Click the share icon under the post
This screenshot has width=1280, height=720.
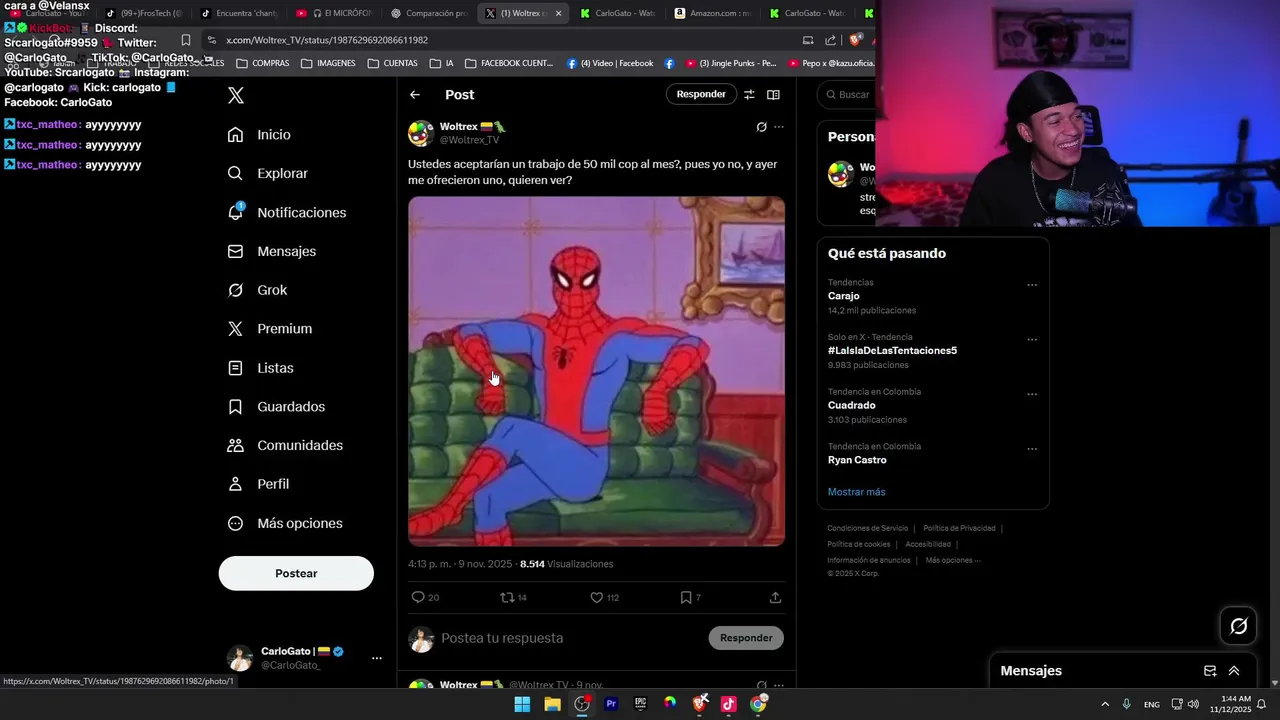click(775, 597)
